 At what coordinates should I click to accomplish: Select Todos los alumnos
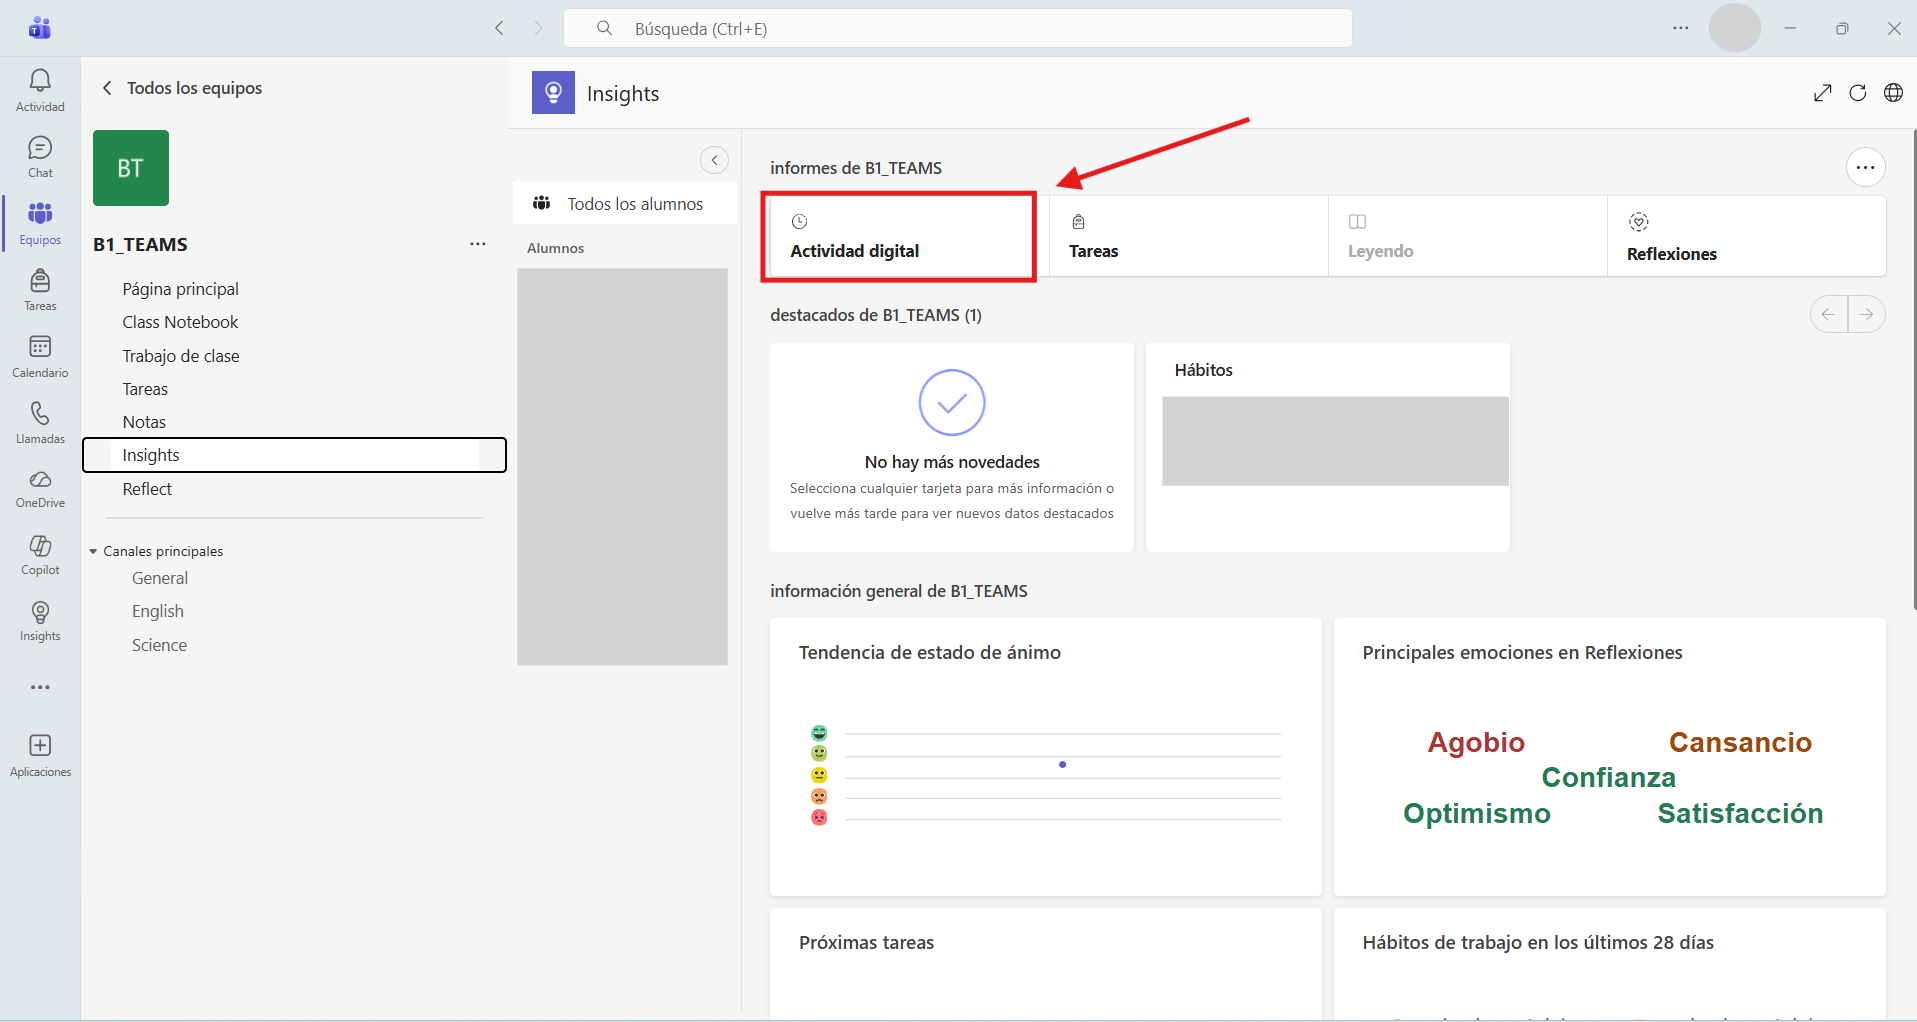tap(625, 203)
